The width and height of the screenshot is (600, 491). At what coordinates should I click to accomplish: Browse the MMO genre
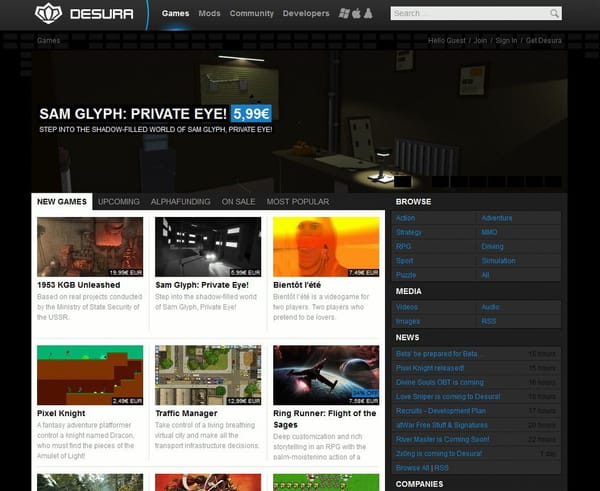tap(489, 232)
